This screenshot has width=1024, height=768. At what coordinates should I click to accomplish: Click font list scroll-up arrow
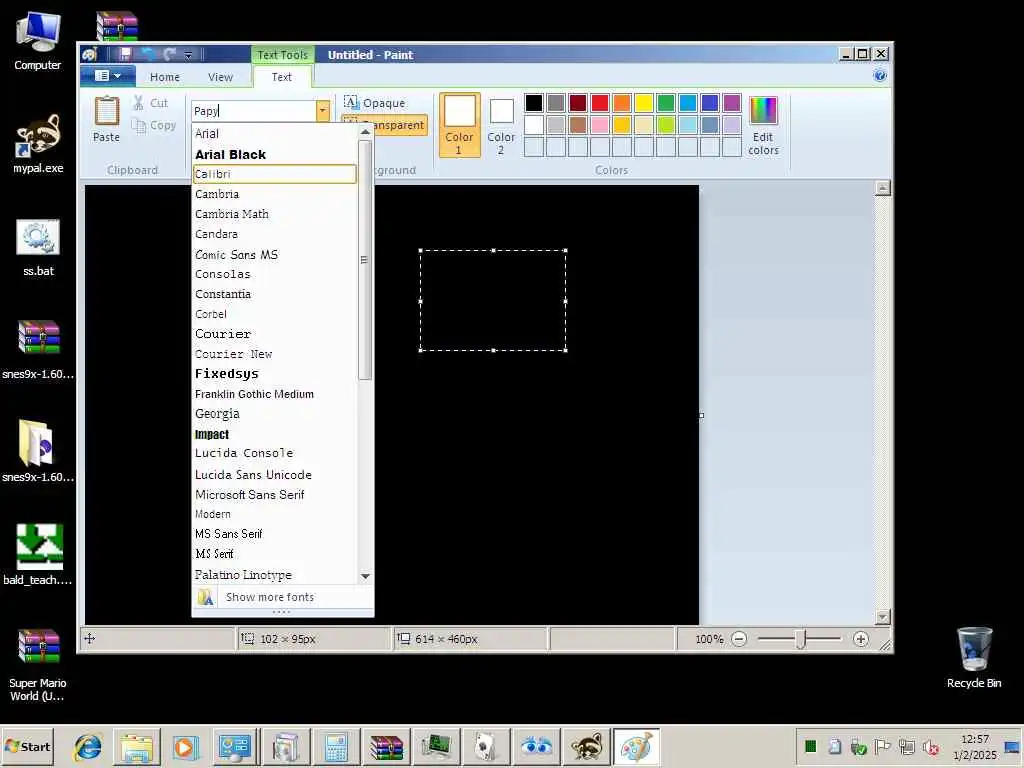coord(366,133)
